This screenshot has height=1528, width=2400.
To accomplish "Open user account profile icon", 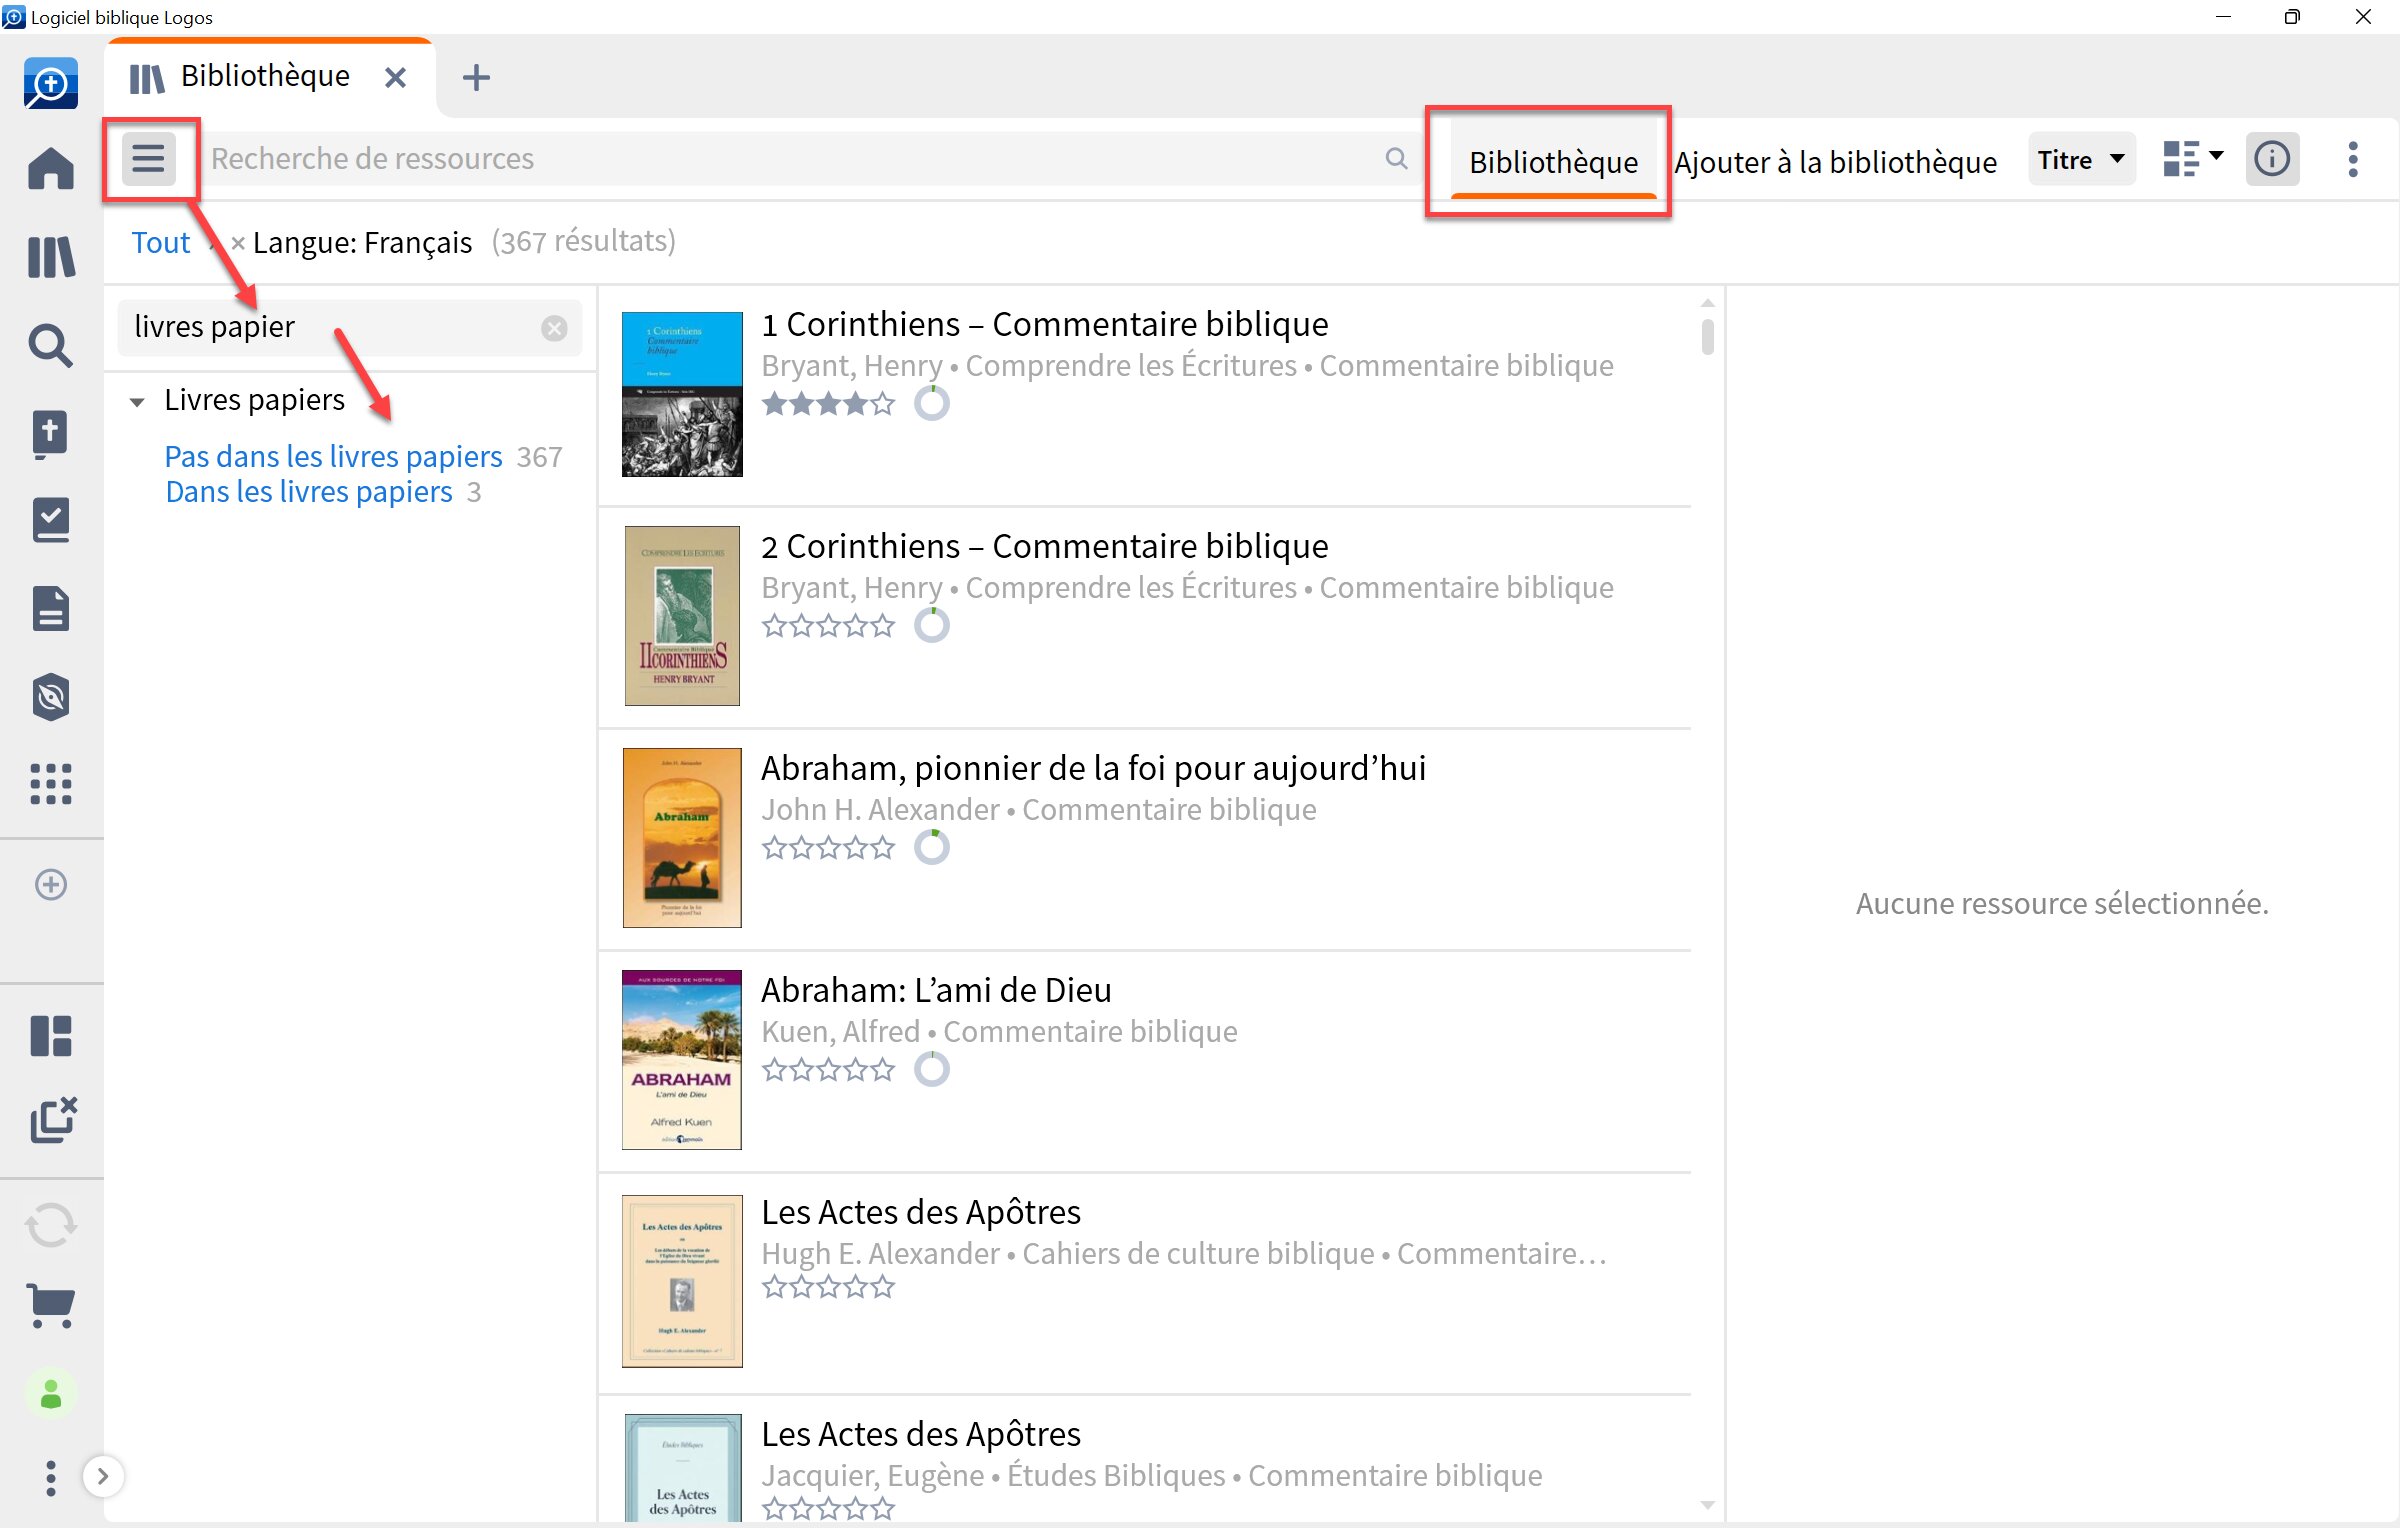I will 51,1393.
